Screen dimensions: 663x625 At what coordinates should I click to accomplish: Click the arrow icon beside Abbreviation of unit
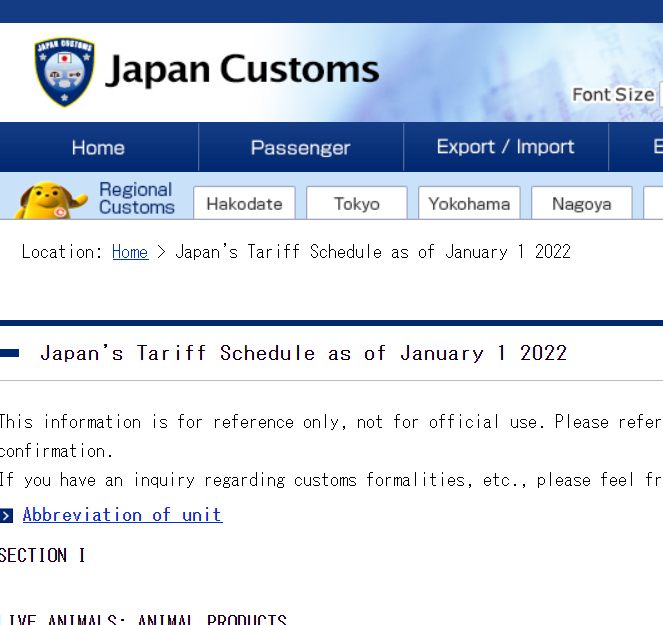click(6, 516)
